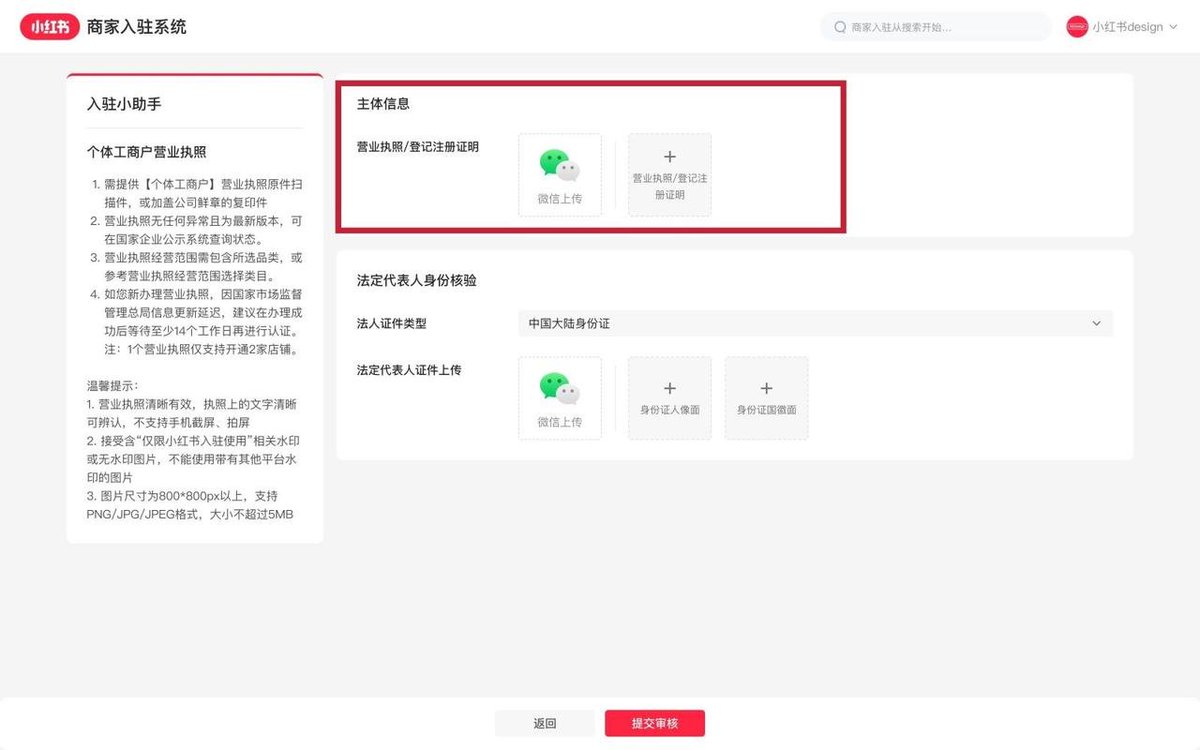
Task: Click the WeChat upload icon under 主体信息
Action: (559, 165)
